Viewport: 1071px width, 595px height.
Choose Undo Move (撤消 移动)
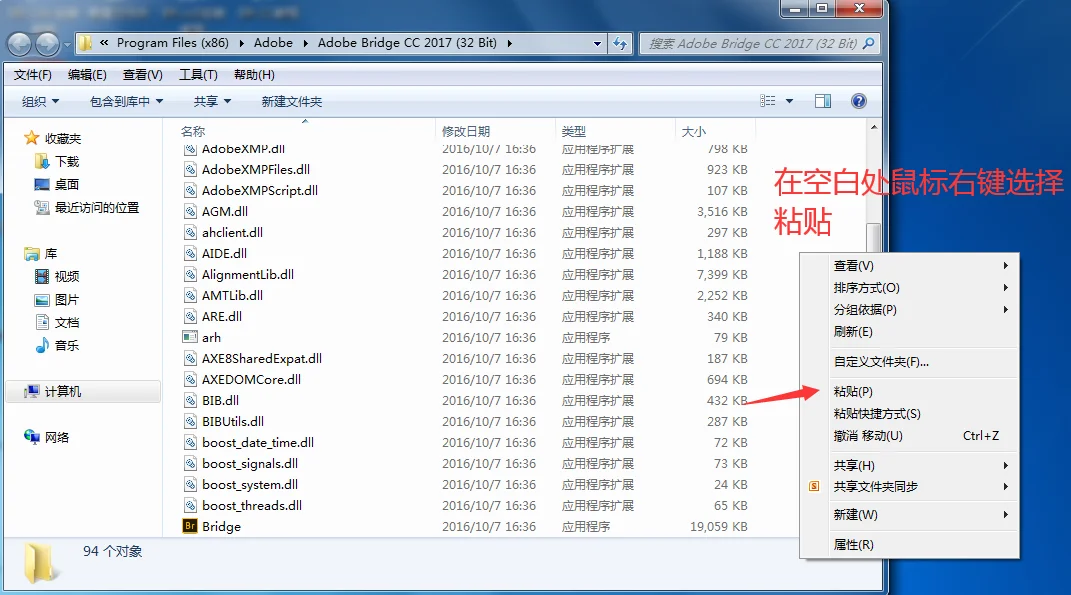click(x=909, y=435)
